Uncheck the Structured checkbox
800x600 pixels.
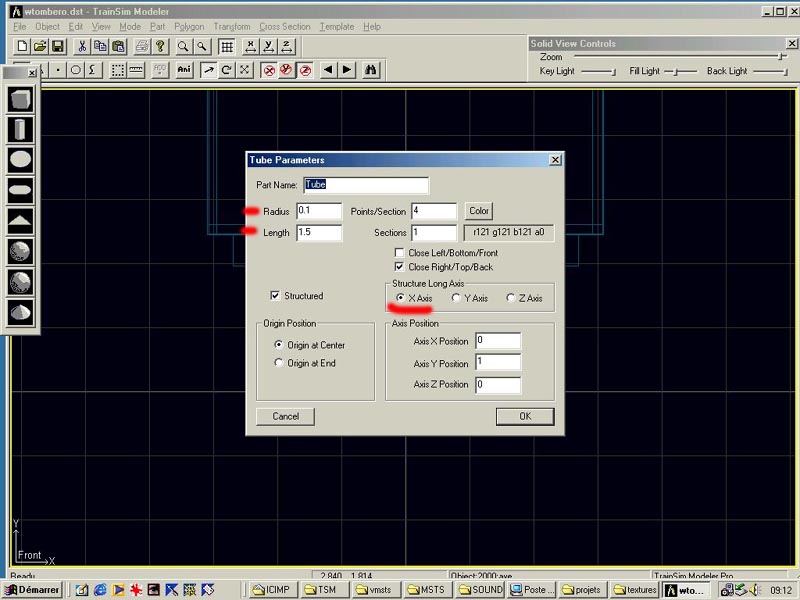275,296
